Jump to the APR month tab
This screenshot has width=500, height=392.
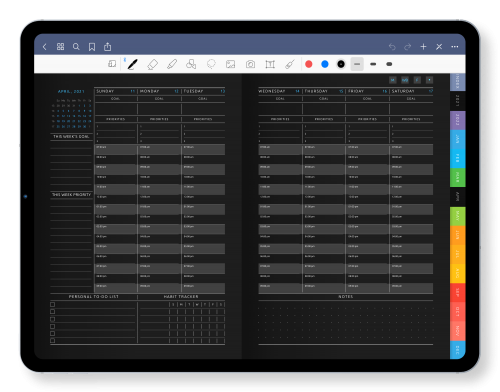point(458,197)
